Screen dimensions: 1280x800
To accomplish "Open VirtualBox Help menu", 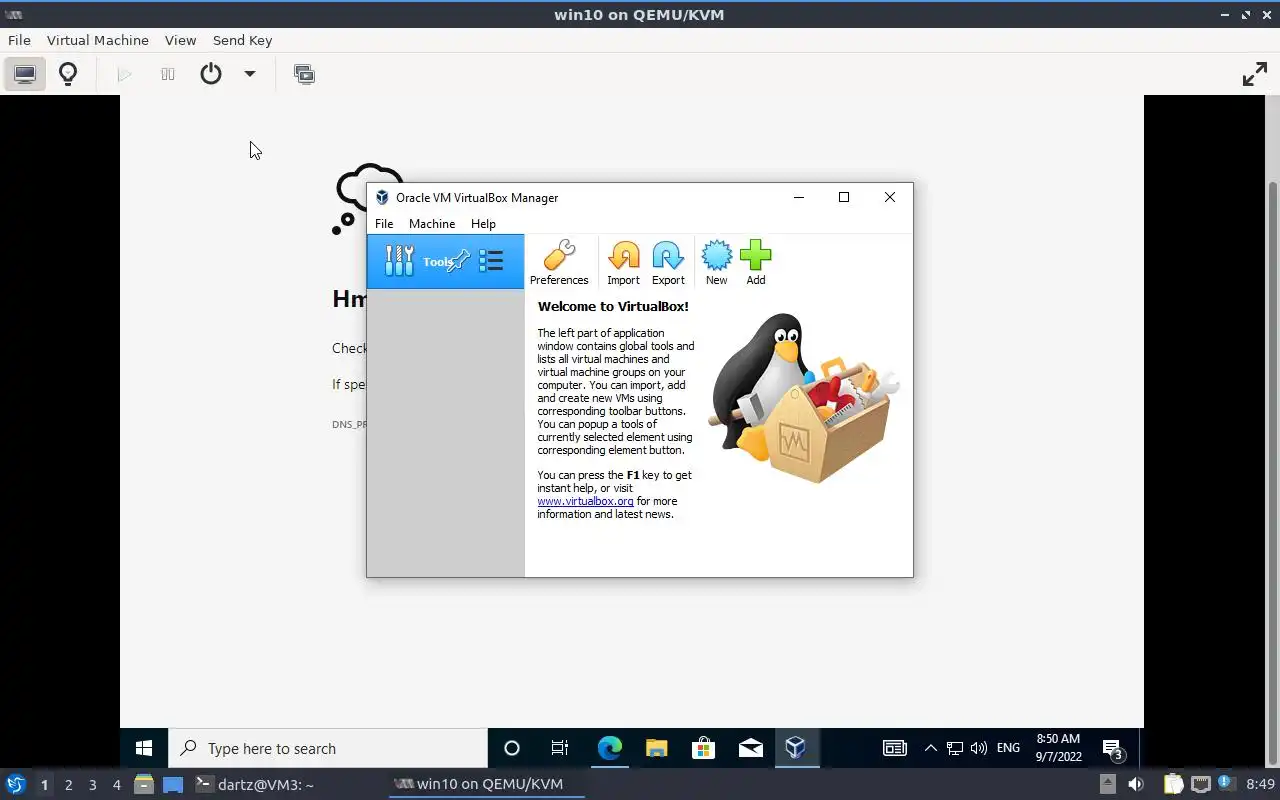I will pos(483,224).
